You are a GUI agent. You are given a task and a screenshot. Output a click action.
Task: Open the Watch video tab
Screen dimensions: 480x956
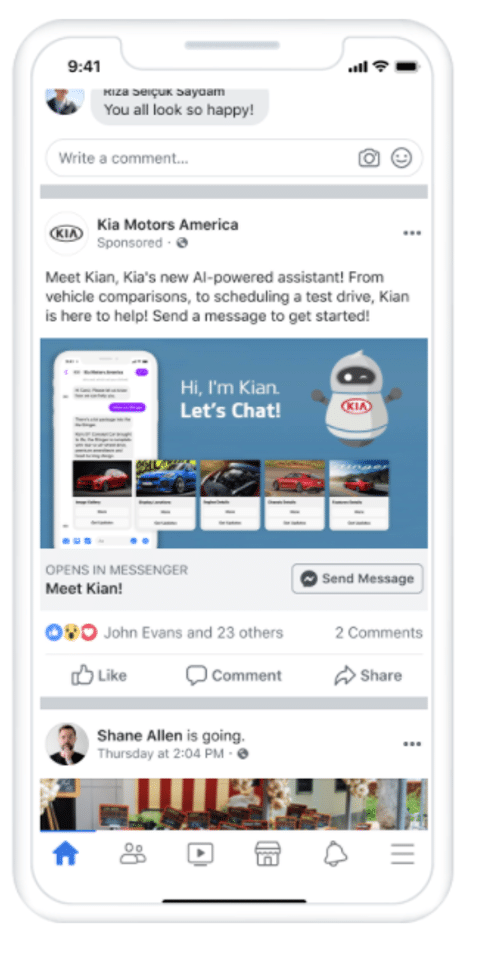pos(200,854)
